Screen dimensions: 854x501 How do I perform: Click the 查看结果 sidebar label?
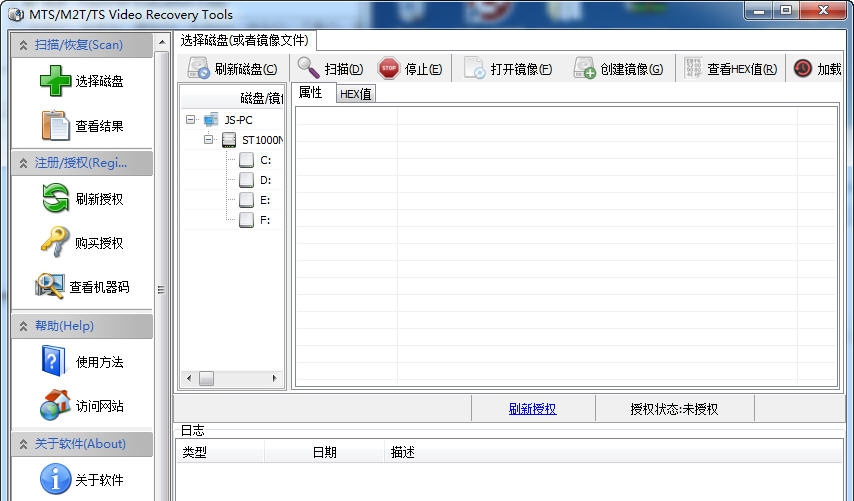coord(99,126)
